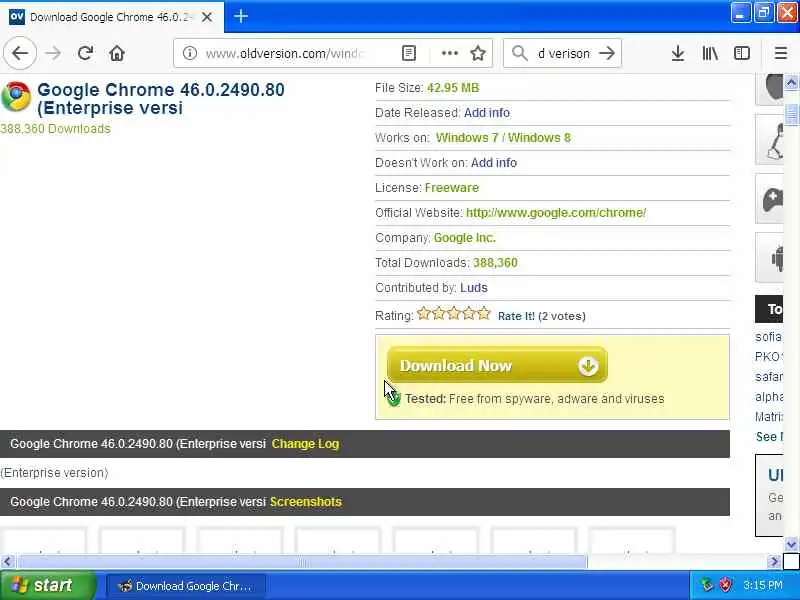Close the Download Google Chrome tab
The height and width of the screenshot is (600, 800).
(207, 17)
